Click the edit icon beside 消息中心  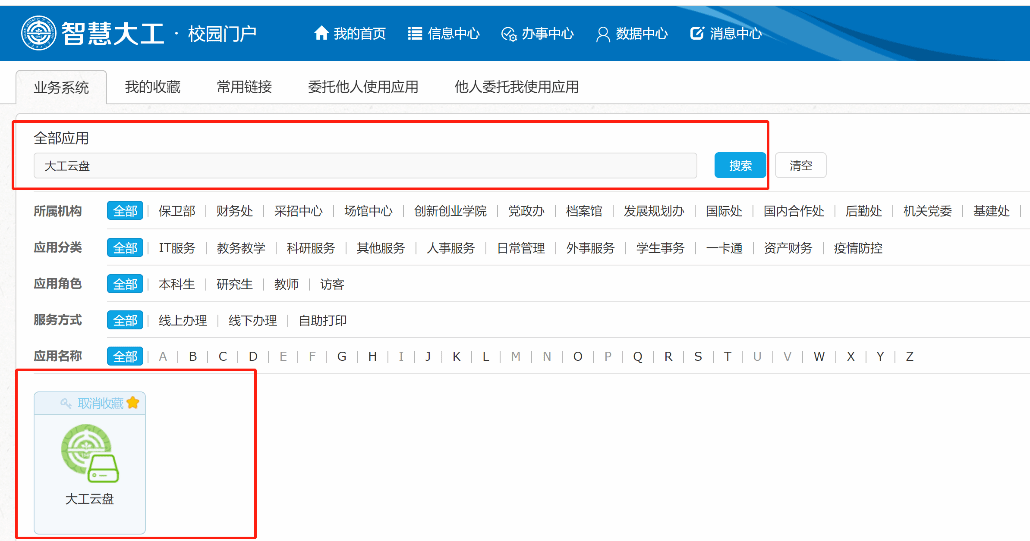[x=697, y=33]
